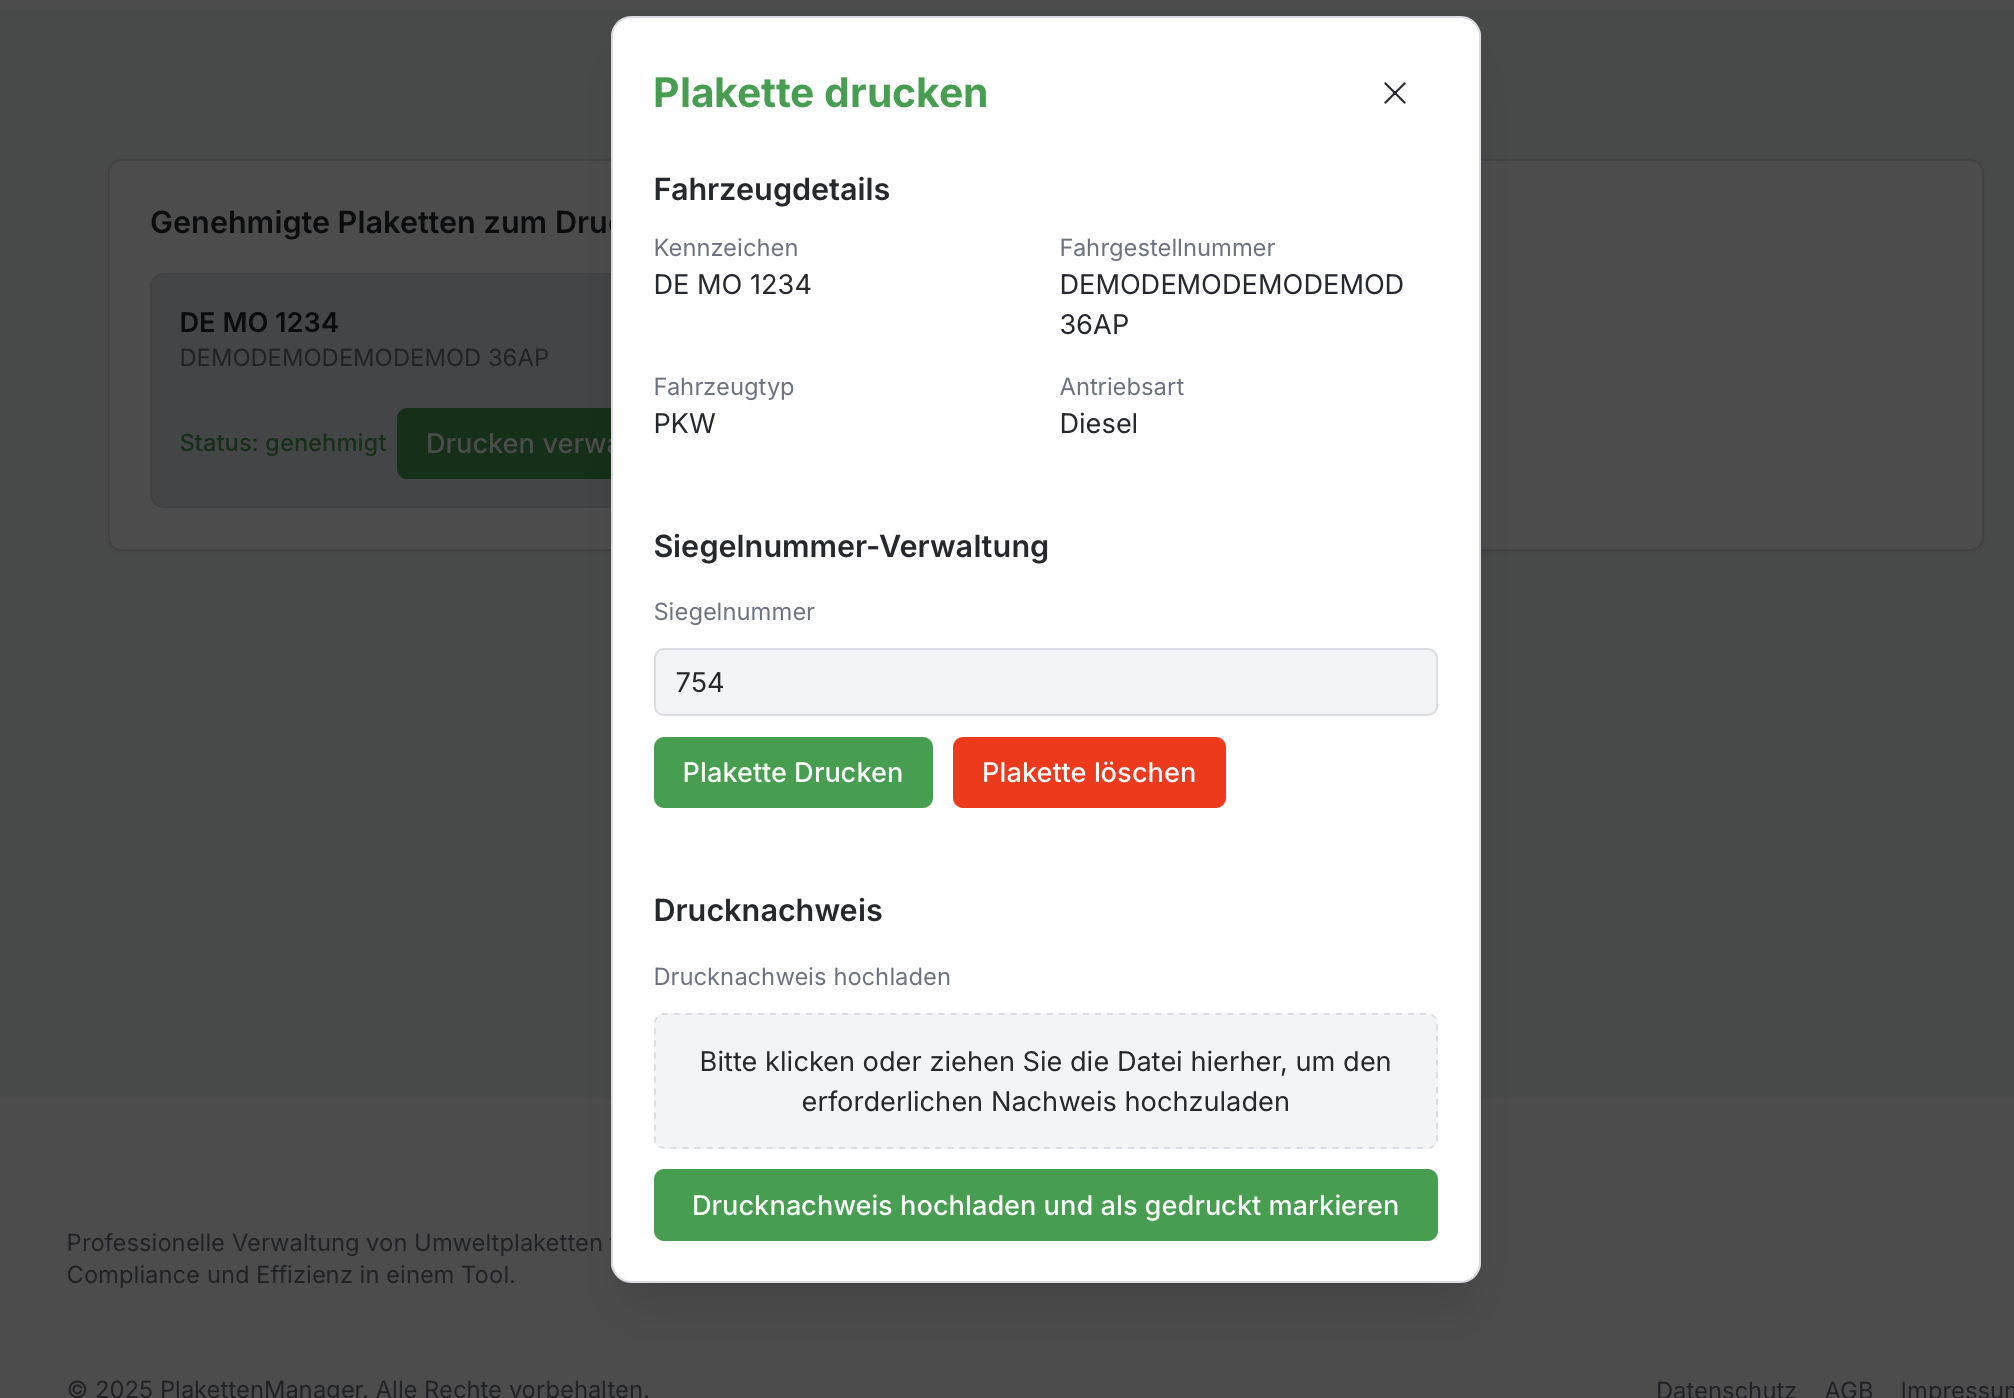Screen dimensions: 2014x1398
Task: Click the Plakette drucken dialog title
Action: point(820,93)
